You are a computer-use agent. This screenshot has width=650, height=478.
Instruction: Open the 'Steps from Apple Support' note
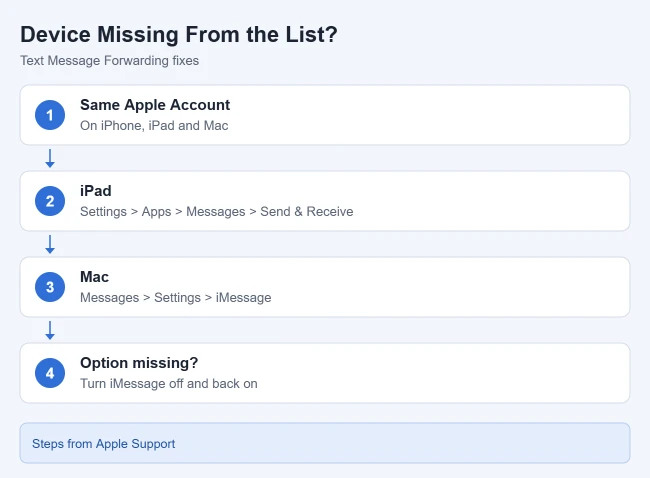[325, 443]
